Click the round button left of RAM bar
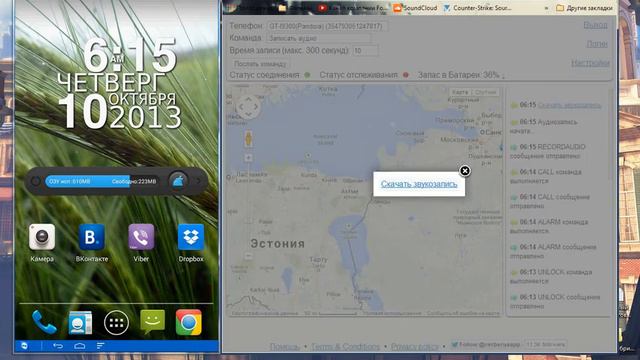Image resolution: width=640 pixels, height=360 pixels. click(36, 181)
